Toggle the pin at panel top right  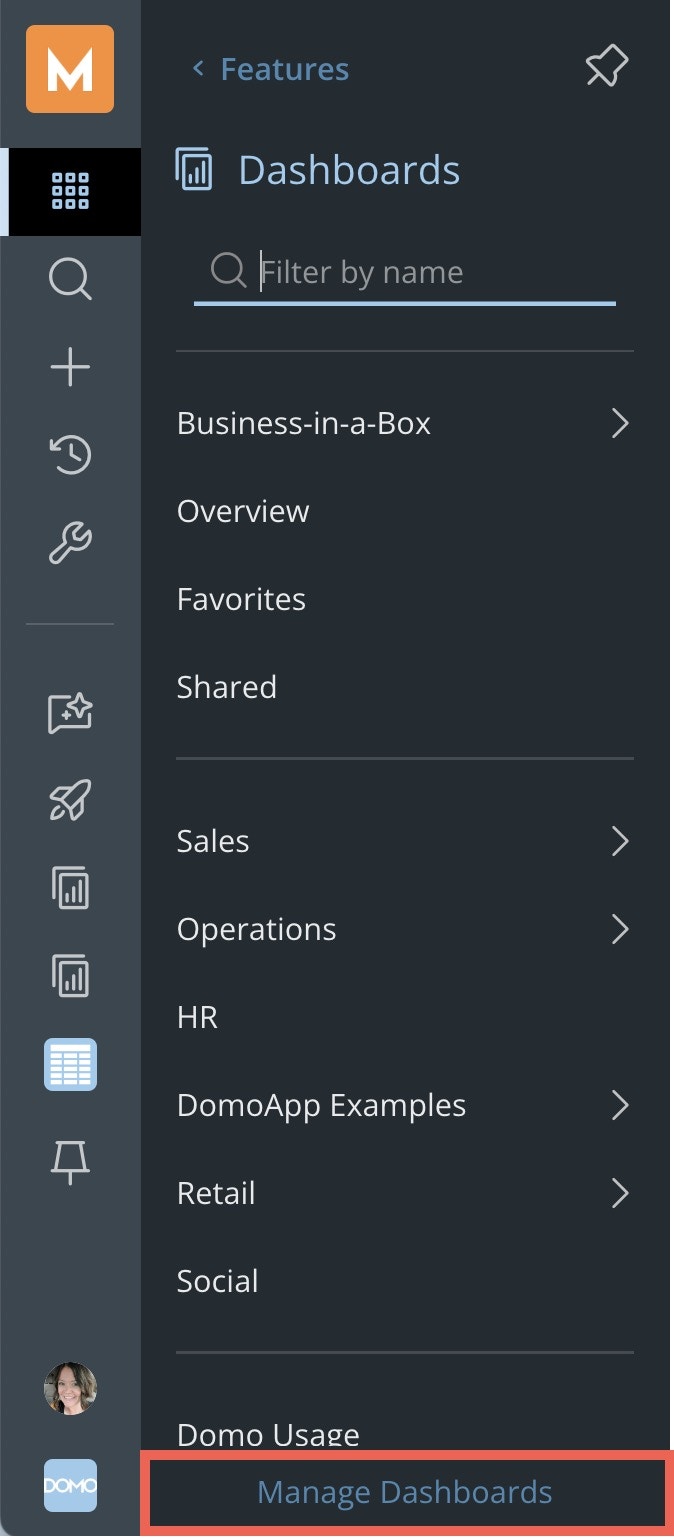[606, 68]
